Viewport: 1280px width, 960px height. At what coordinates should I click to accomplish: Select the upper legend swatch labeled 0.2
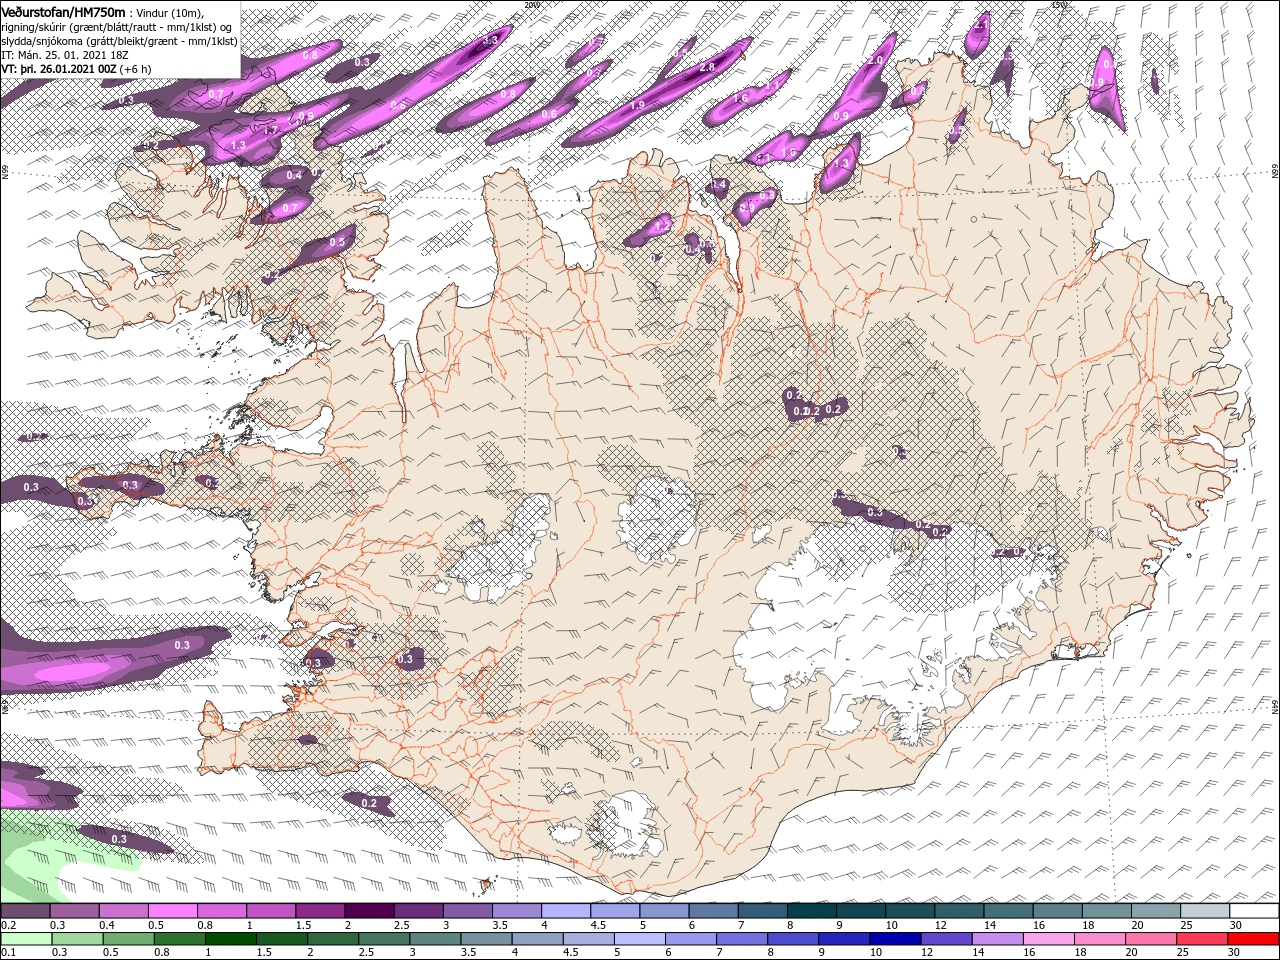25,911
